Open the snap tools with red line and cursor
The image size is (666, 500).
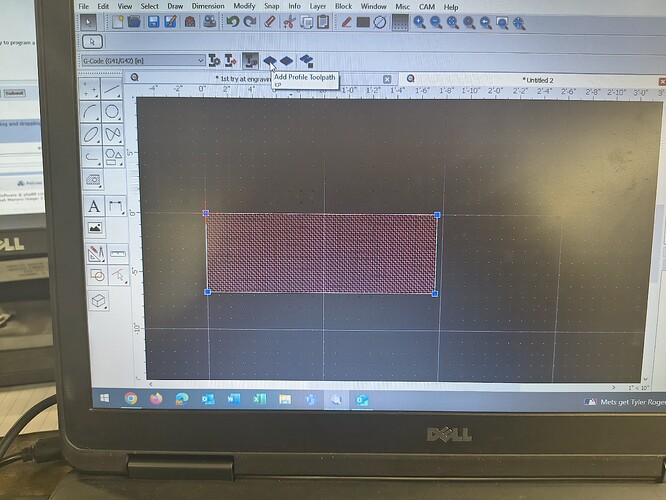pyautogui.click(x=119, y=275)
